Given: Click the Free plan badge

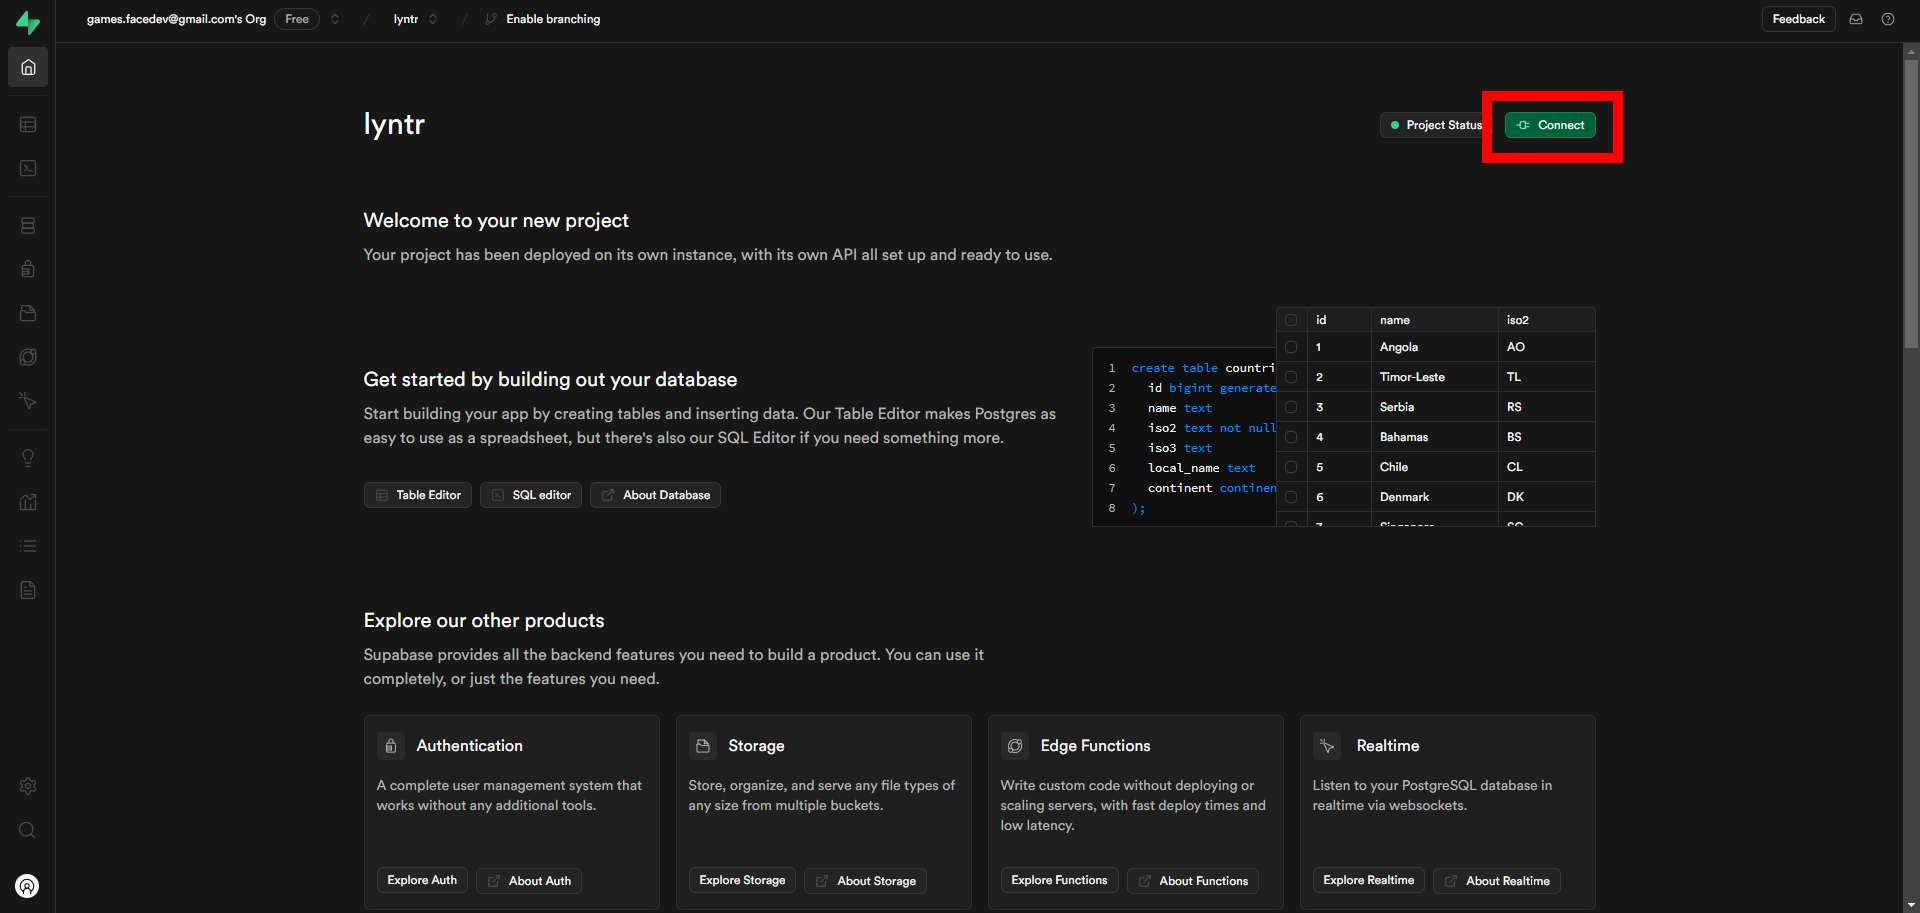Looking at the screenshot, I should [297, 19].
